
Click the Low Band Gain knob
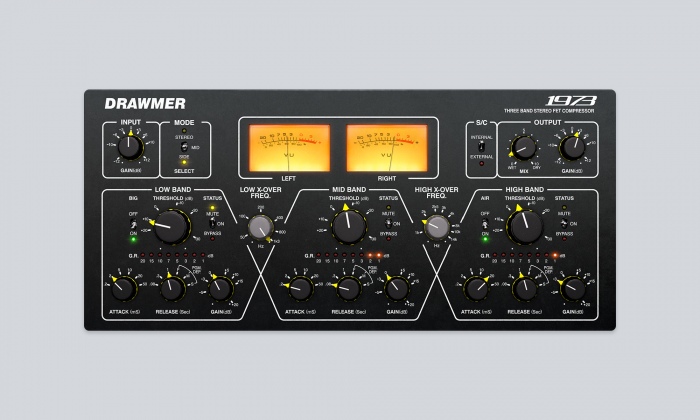point(221,289)
